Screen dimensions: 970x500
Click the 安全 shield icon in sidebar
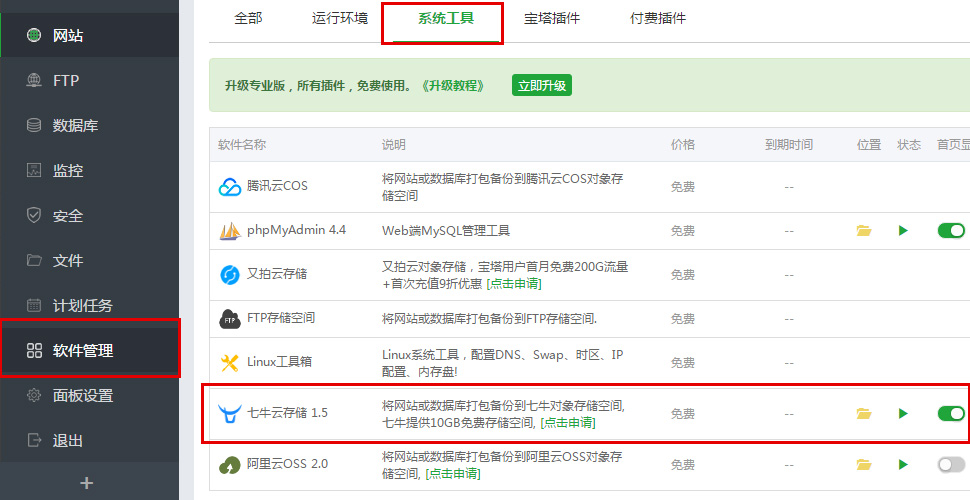[34, 215]
